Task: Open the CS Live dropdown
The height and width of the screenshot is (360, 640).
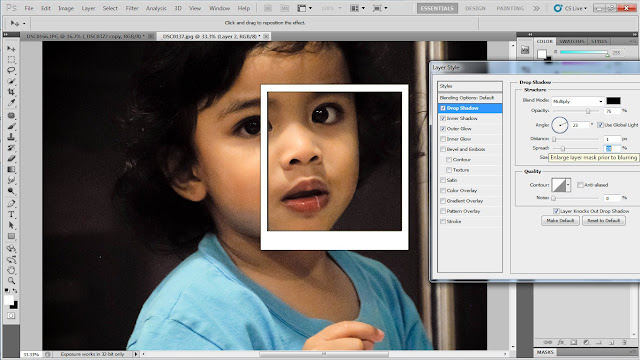Action: (x=571, y=8)
